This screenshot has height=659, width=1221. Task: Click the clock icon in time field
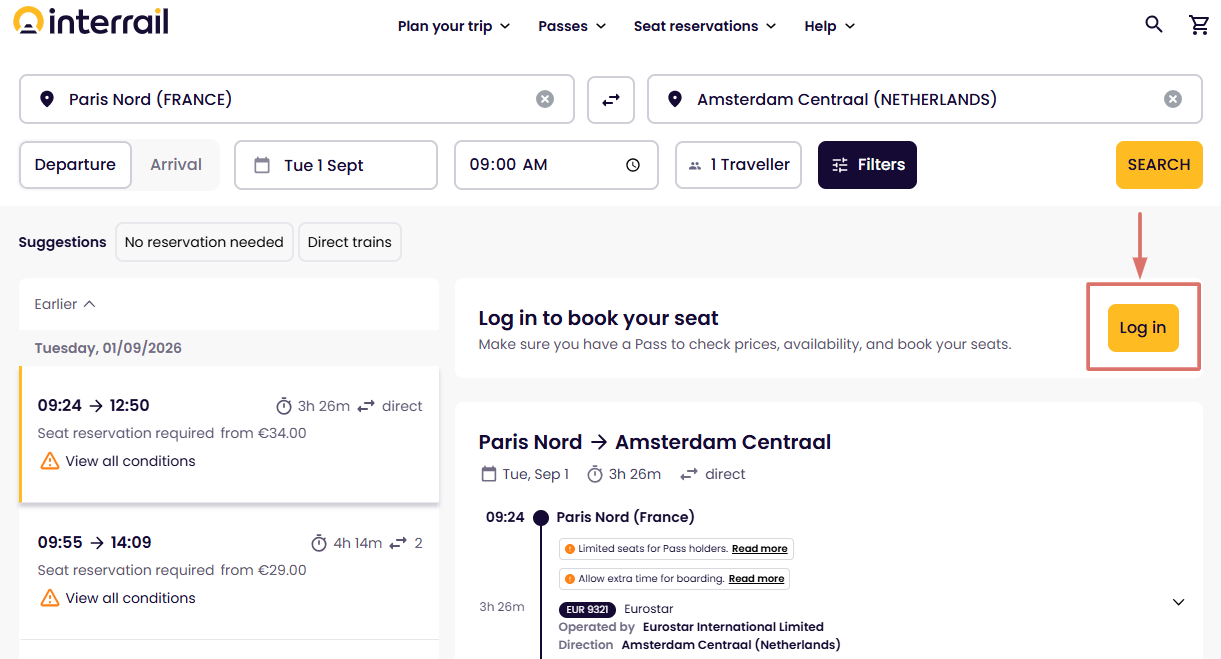[633, 165]
